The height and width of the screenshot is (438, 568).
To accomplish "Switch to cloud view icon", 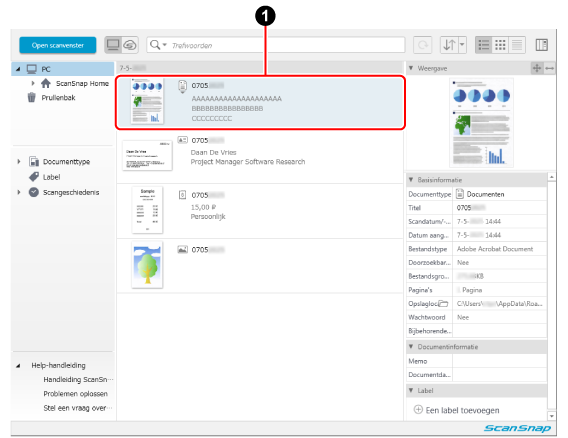I will click(x=130, y=45).
